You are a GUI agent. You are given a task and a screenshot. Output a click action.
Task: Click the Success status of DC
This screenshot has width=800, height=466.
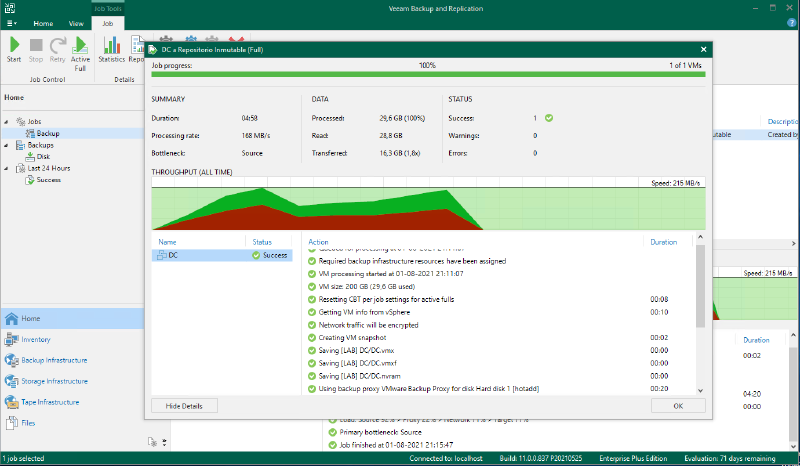click(x=270, y=255)
